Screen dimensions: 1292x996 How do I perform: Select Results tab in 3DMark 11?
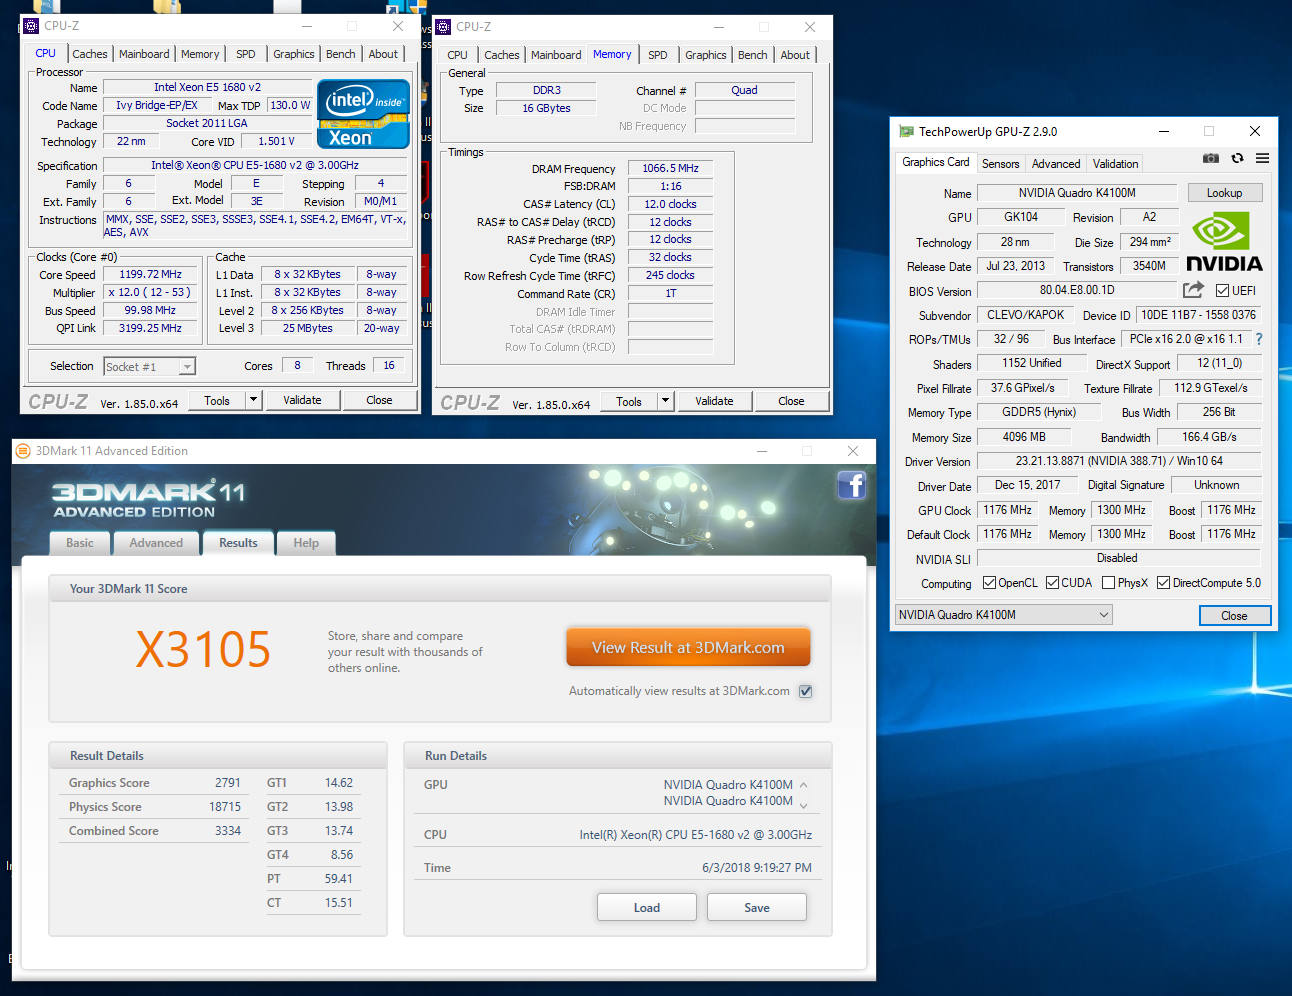(x=238, y=543)
